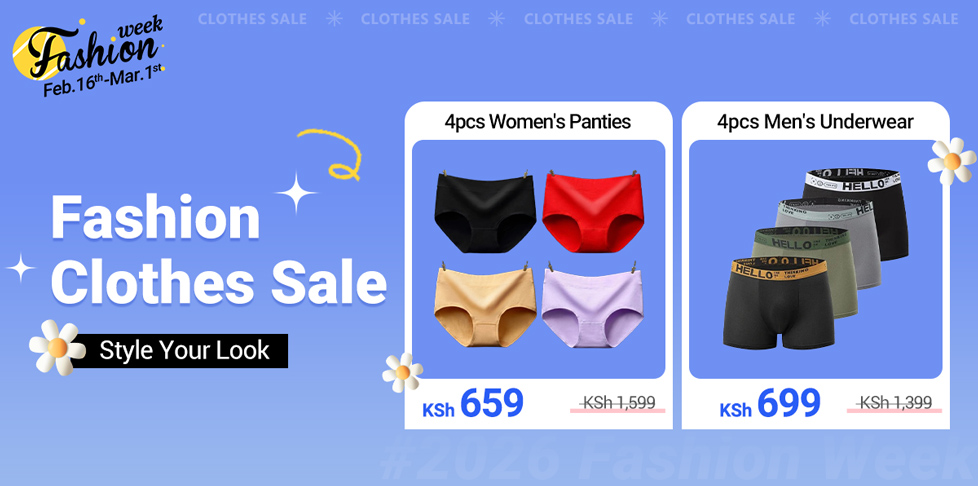Open the 4pcs Women's Panties title
Image resolution: width=978 pixels, height=486 pixels.
[538, 121]
